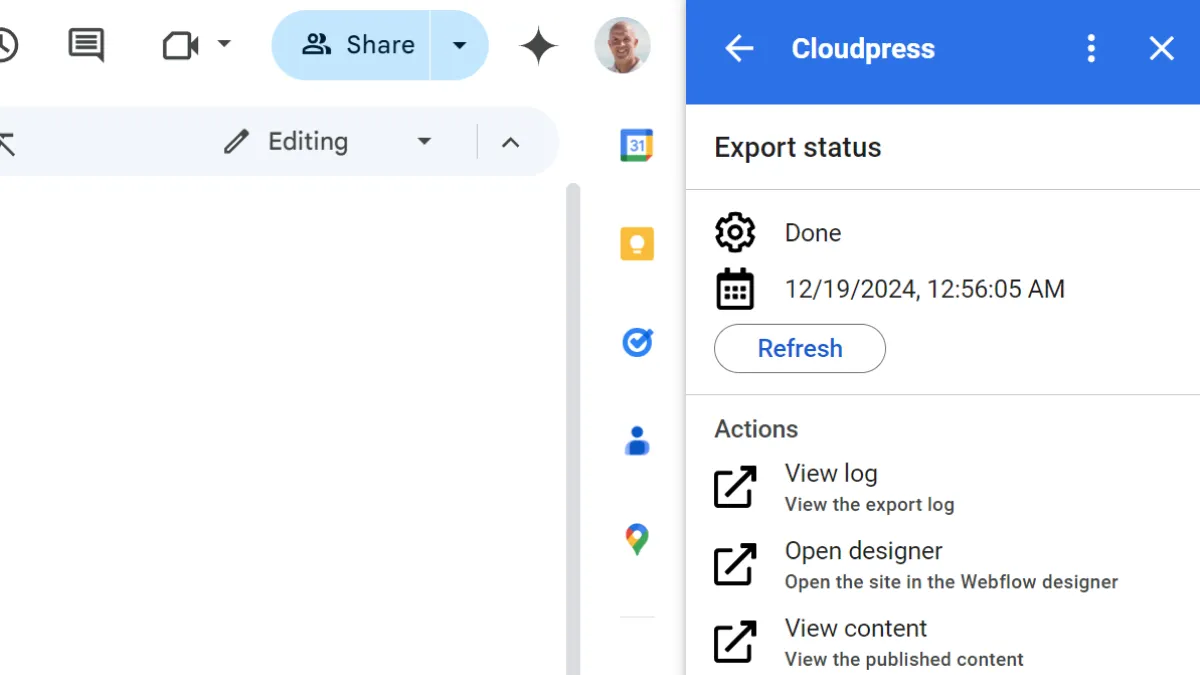Click the Open designer action

coord(943,565)
